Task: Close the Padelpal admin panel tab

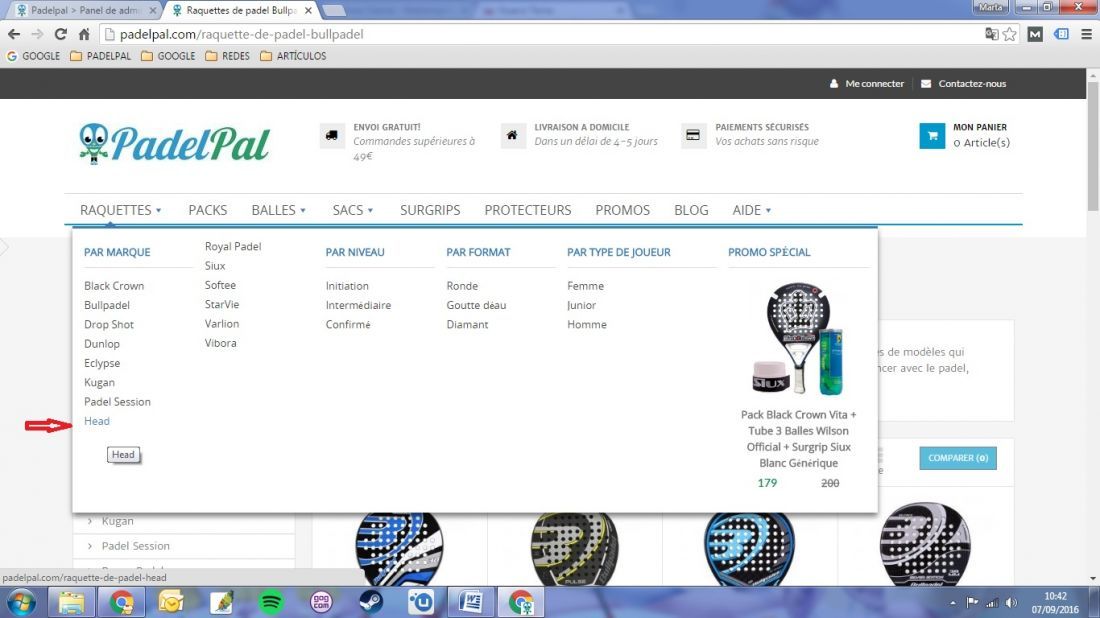Action: tap(152, 11)
